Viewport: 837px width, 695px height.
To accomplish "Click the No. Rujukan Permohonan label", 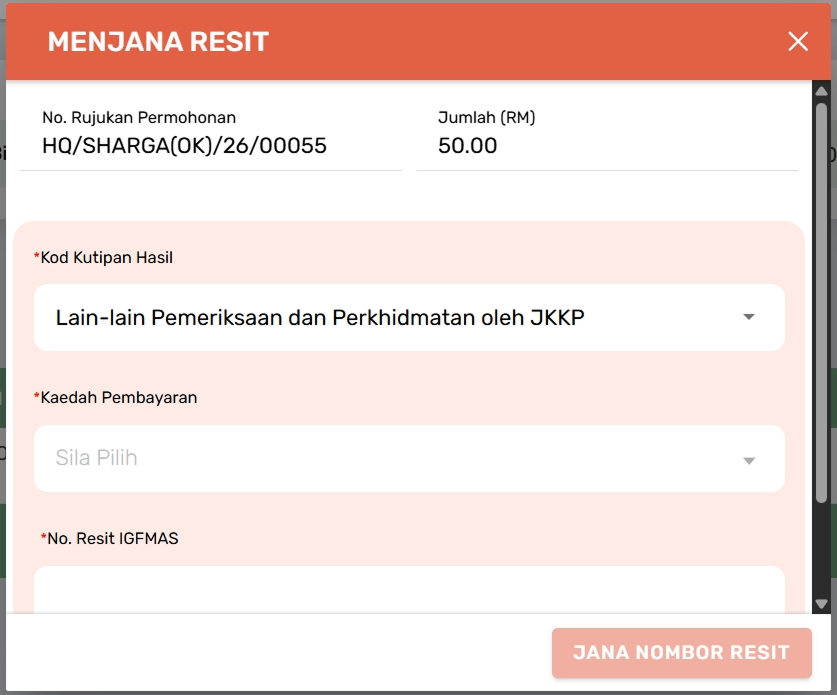I will (x=139, y=117).
